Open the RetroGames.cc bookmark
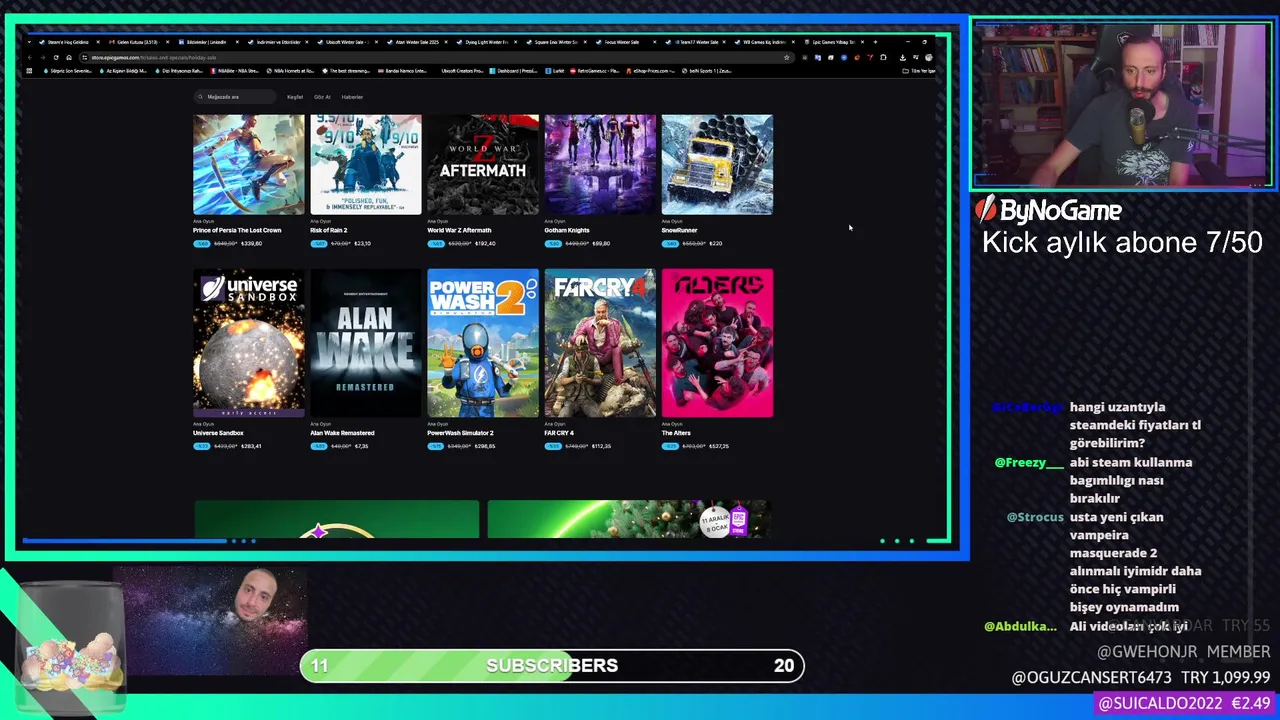 594,71
